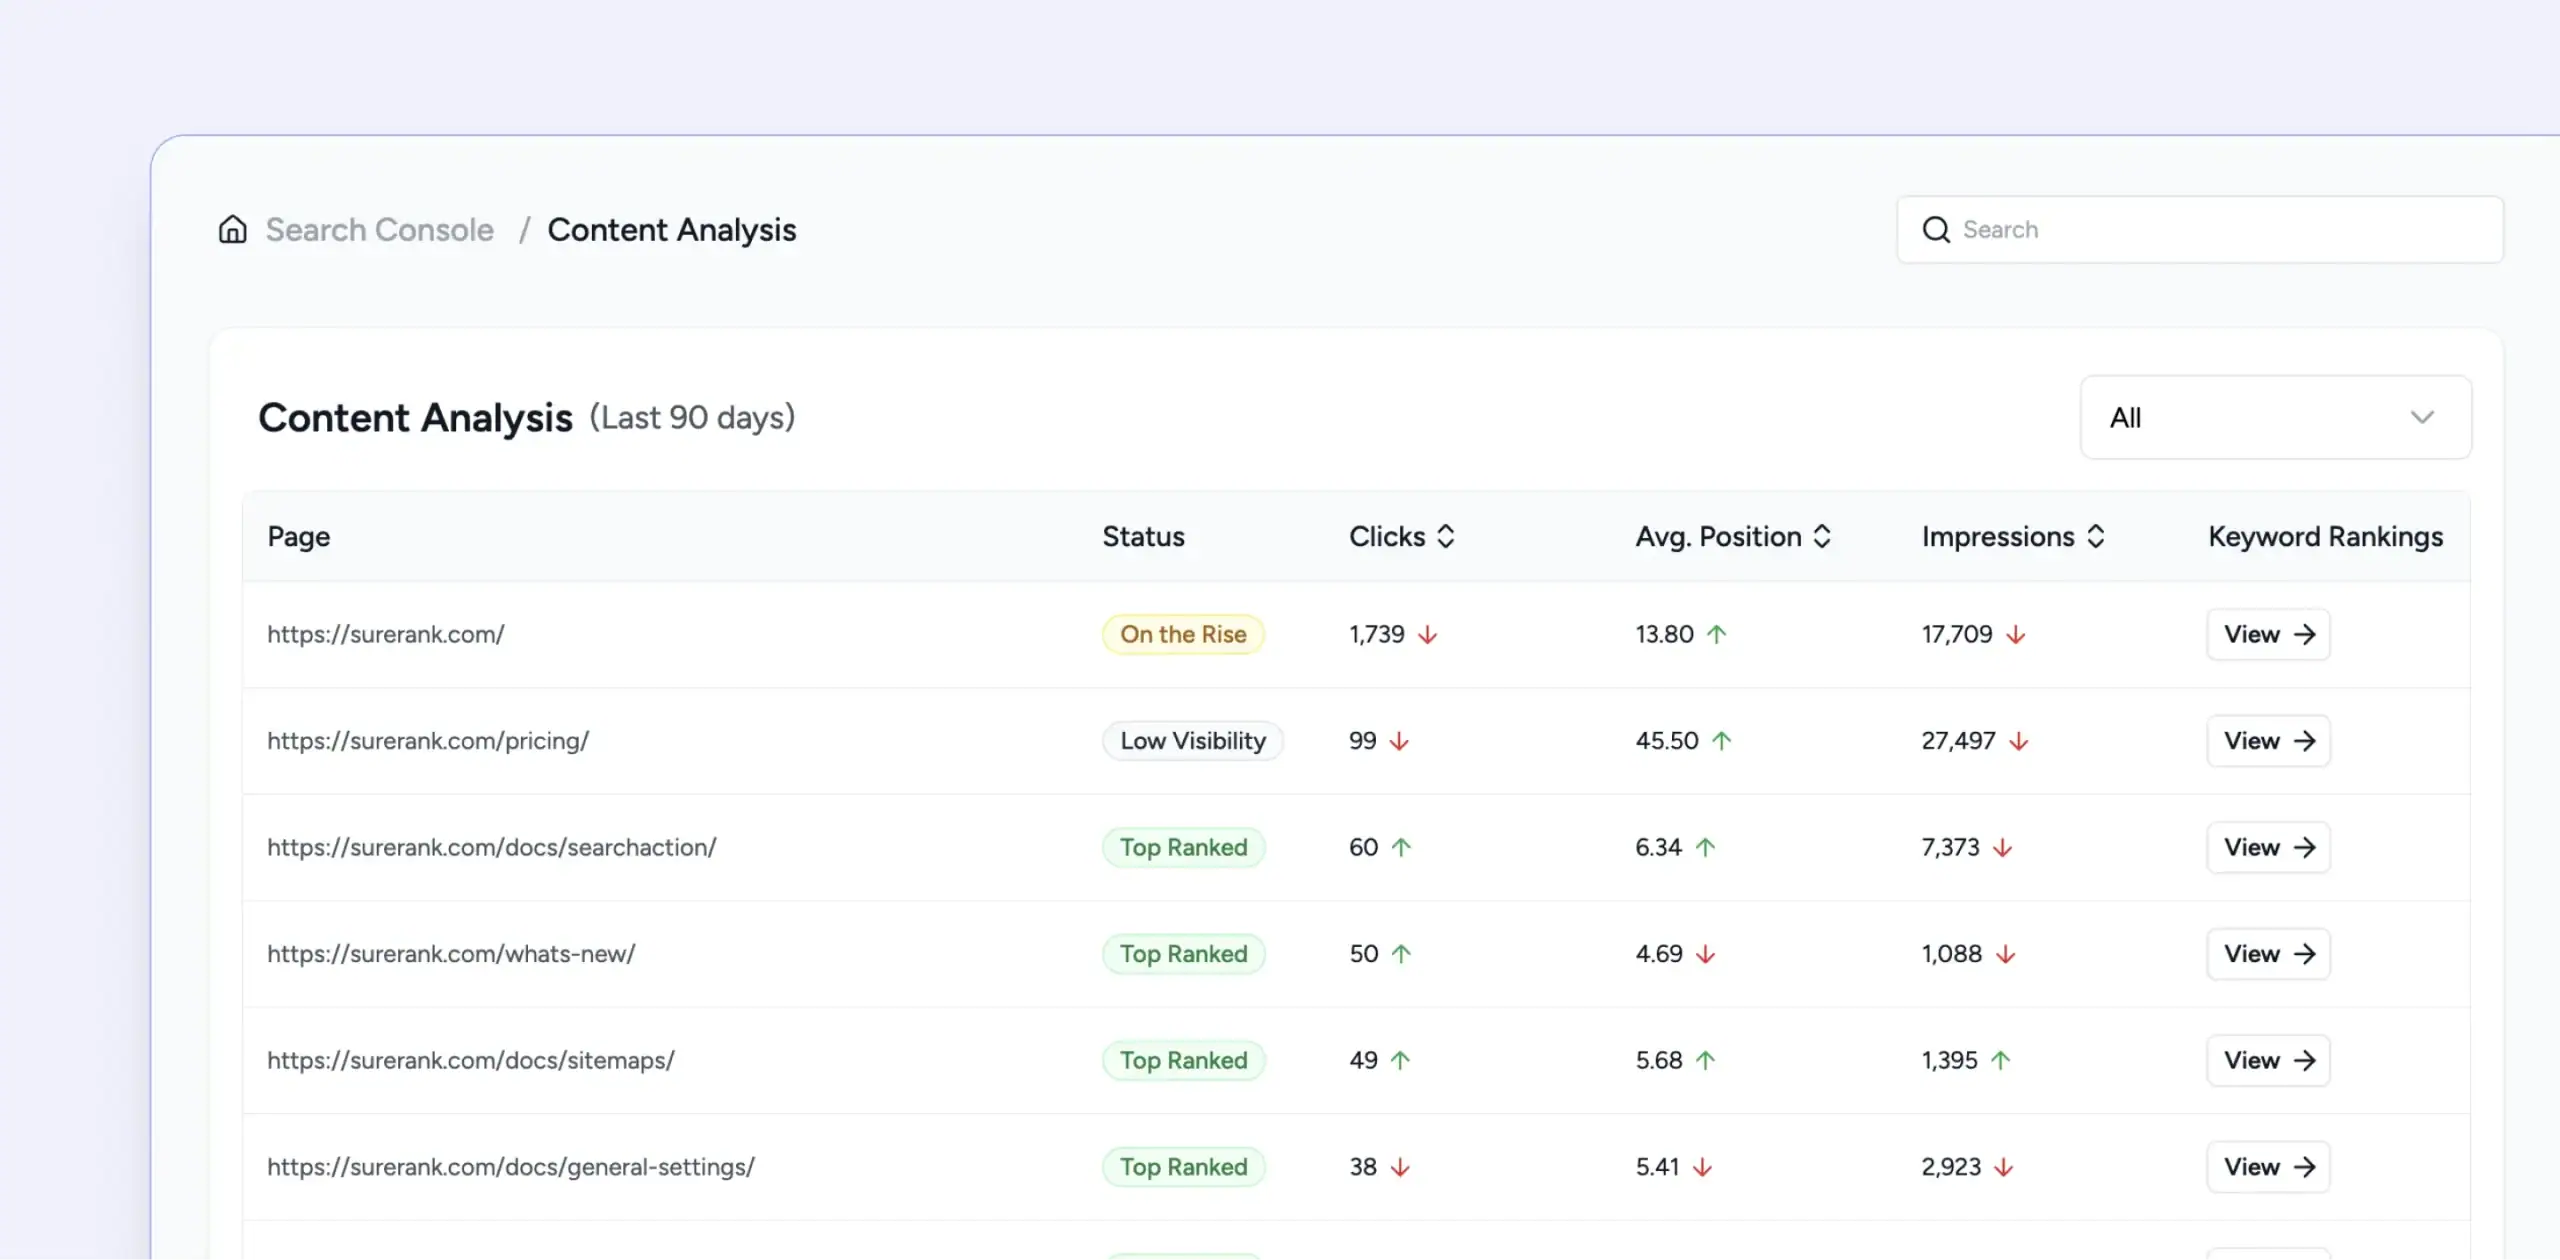Click the Content Analysis section heading
2560x1260 pixels.
415,418
